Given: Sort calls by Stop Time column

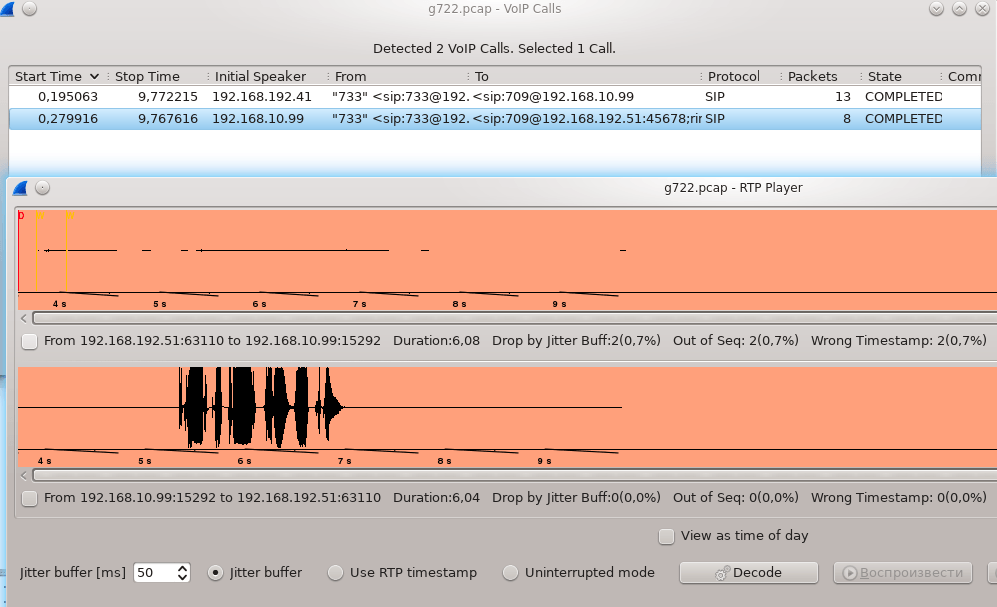Looking at the screenshot, I should [x=157, y=76].
